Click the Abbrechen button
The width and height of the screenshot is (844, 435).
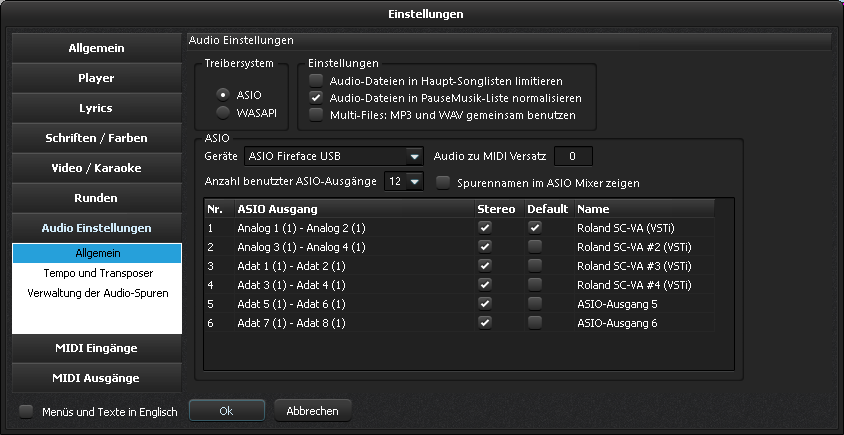[312, 411]
